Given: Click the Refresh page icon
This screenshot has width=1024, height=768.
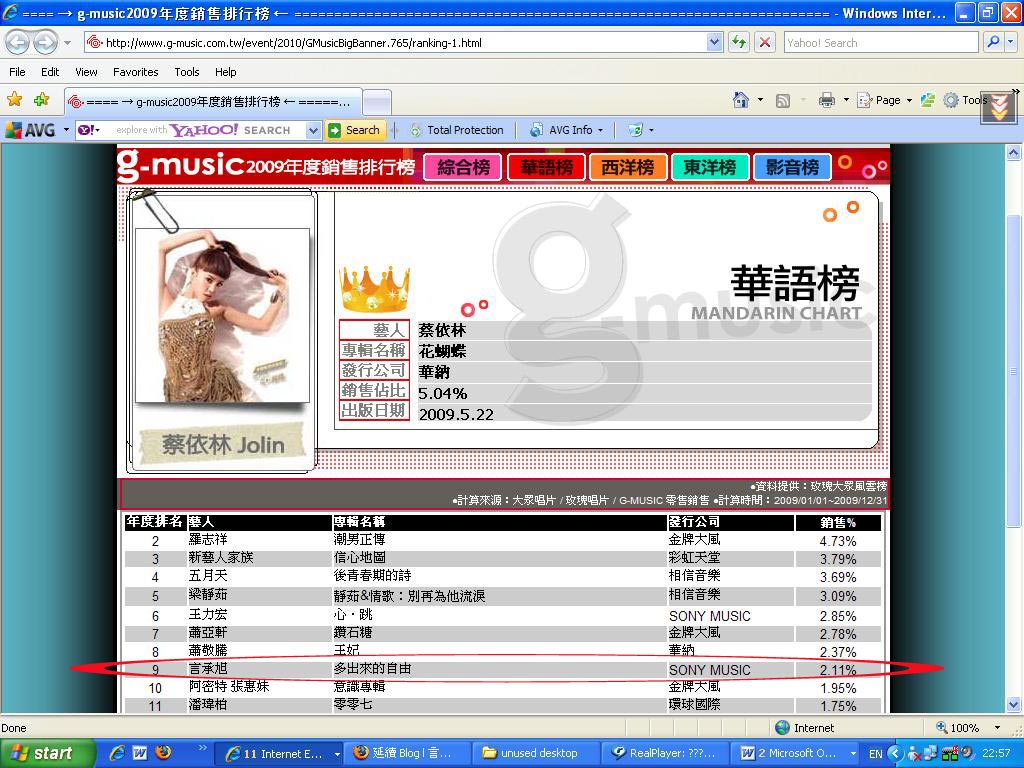Looking at the screenshot, I should pyautogui.click(x=739, y=43).
